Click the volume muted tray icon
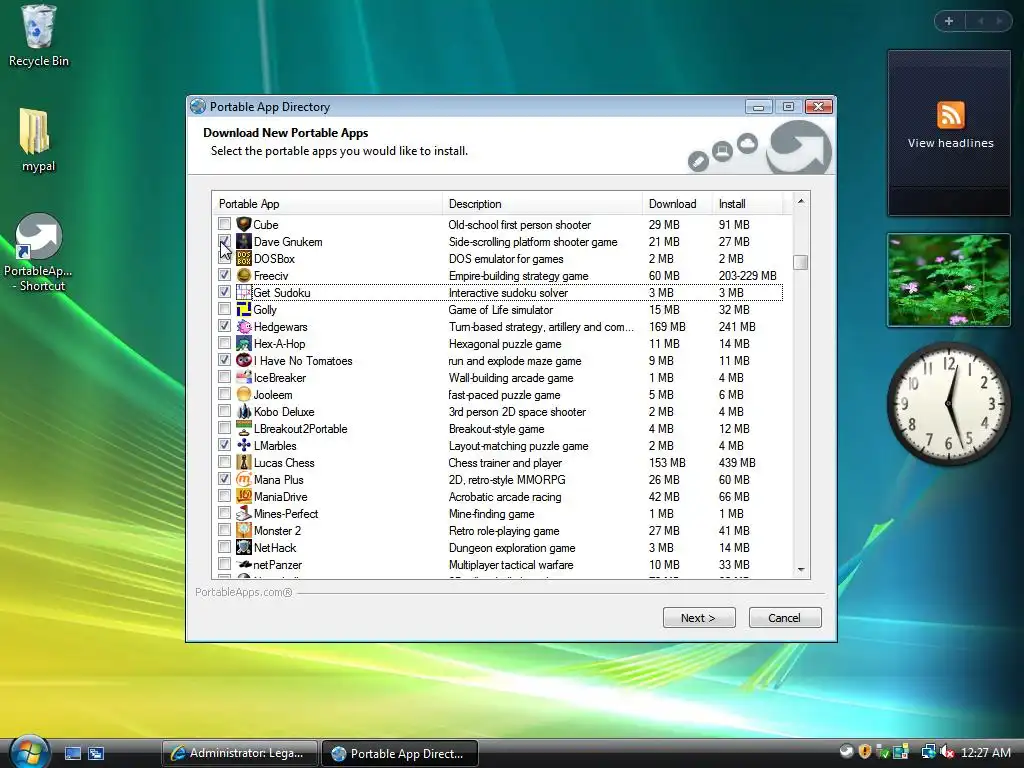The height and width of the screenshot is (768, 1024). (947, 752)
